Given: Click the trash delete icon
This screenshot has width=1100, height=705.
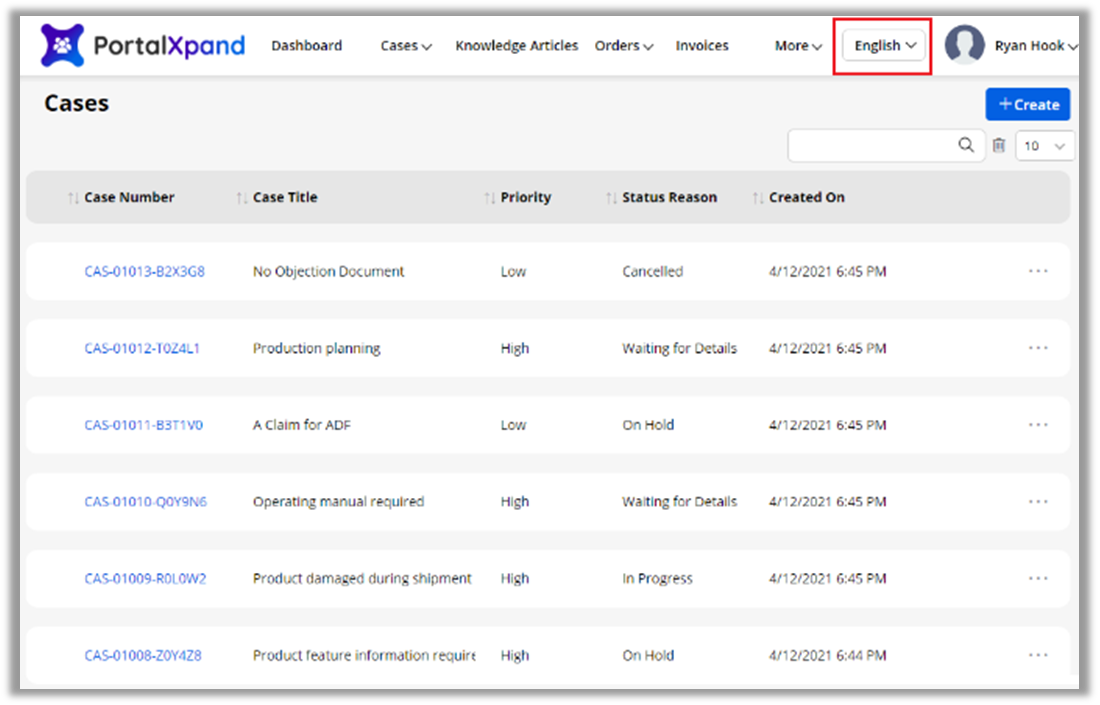Looking at the screenshot, I should [998, 146].
